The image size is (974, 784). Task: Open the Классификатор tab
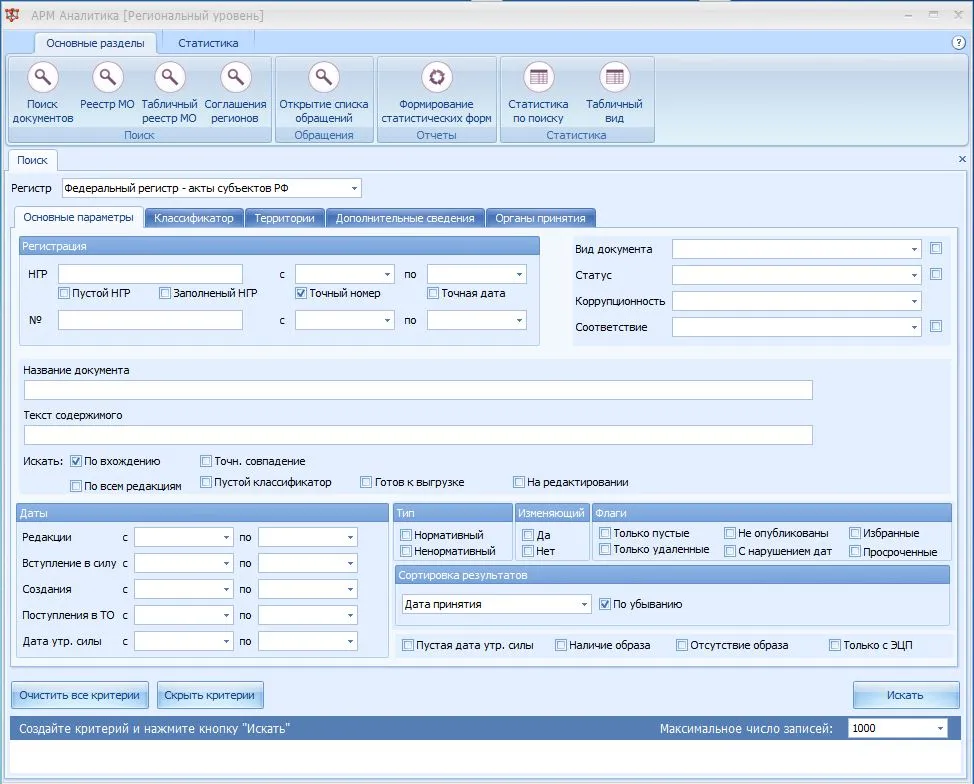[194, 218]
